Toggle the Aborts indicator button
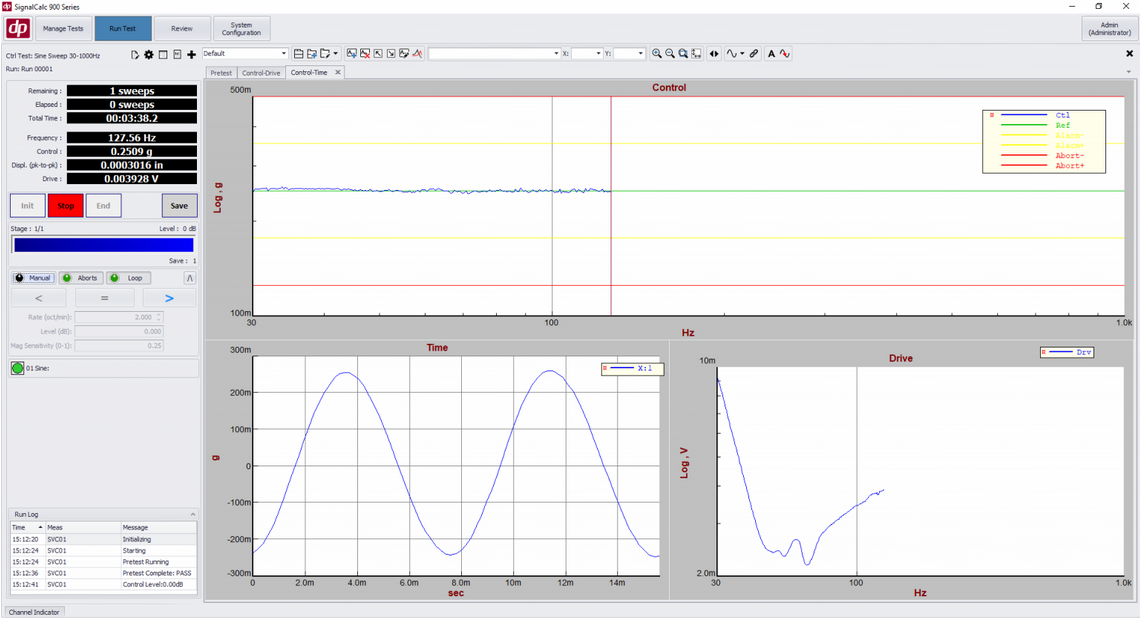The width and height of the screenshot is (1140, 619). 80,278
